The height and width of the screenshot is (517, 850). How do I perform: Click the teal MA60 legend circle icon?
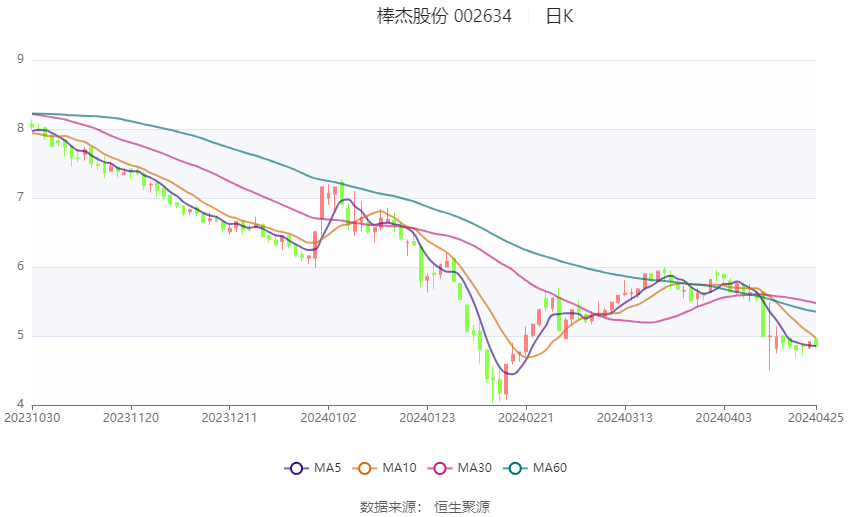click(x=515, y=468)
